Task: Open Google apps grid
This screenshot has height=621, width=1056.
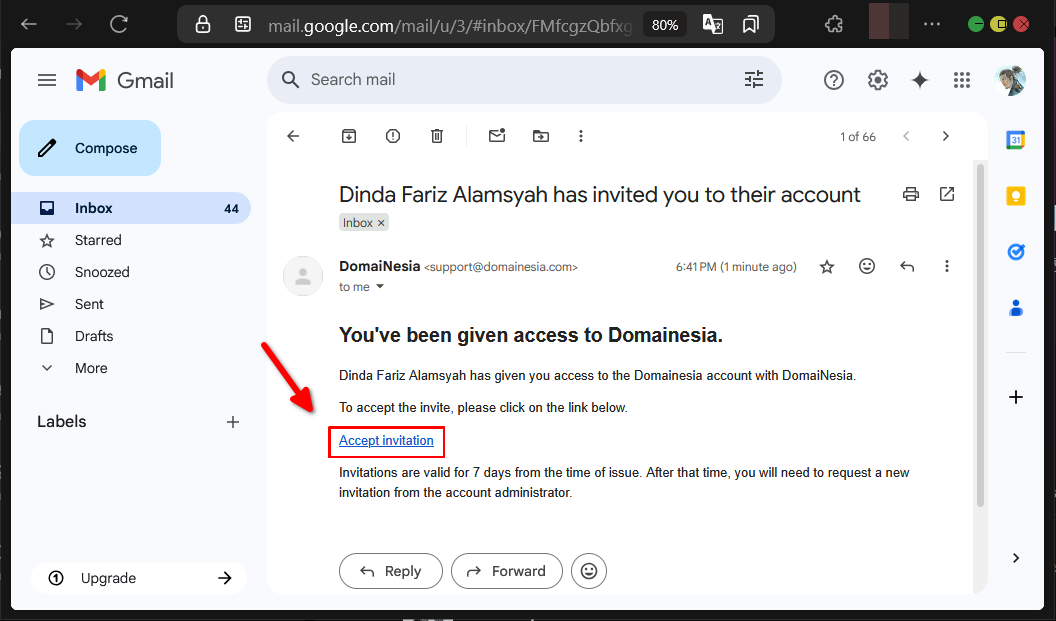Action: pos(962,80)
